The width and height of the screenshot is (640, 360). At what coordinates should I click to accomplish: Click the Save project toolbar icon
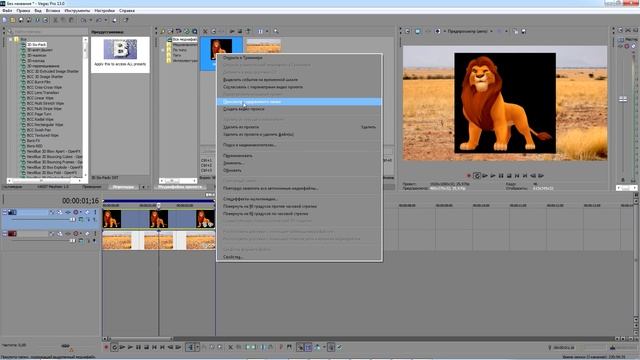[x=20, y=20]
